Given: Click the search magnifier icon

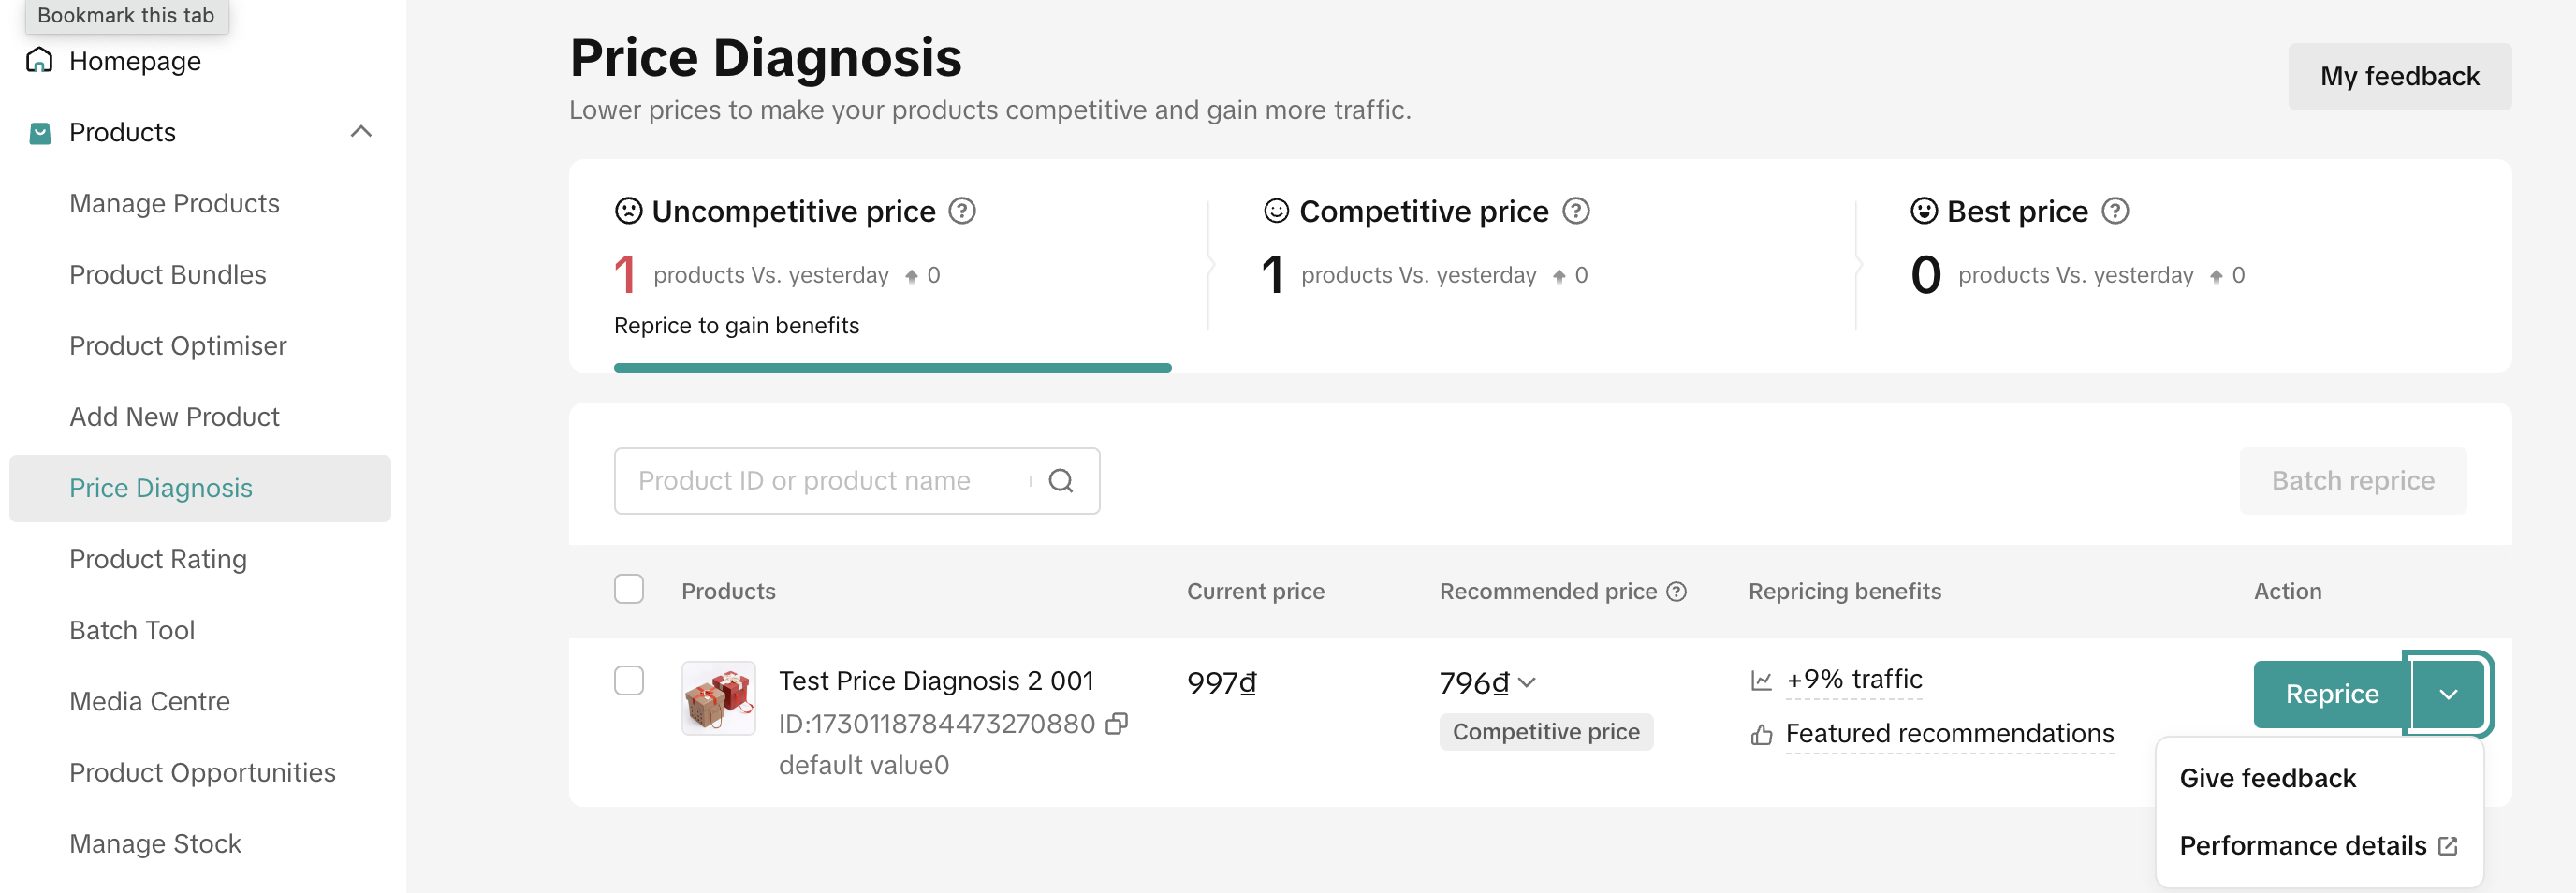Looking at the screenshot, I should pos(1061,481).
